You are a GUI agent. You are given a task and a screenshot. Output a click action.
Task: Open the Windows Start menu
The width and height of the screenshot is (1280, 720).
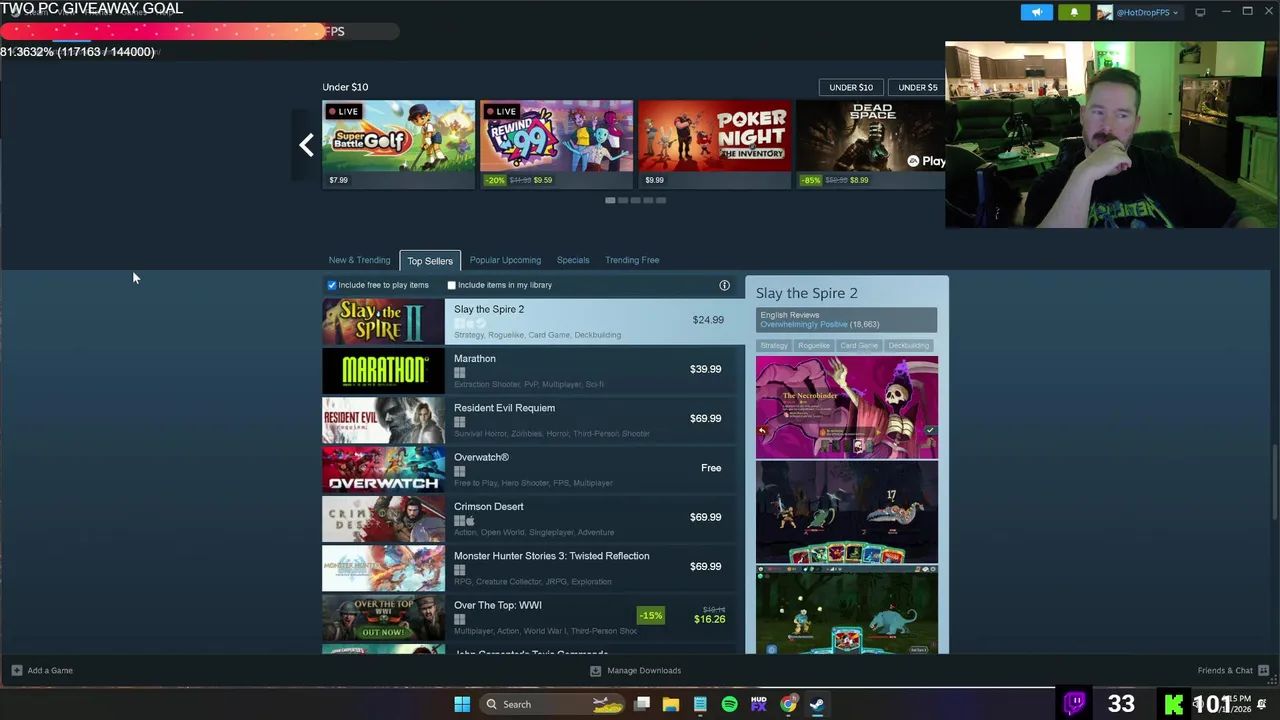(462, 704)
